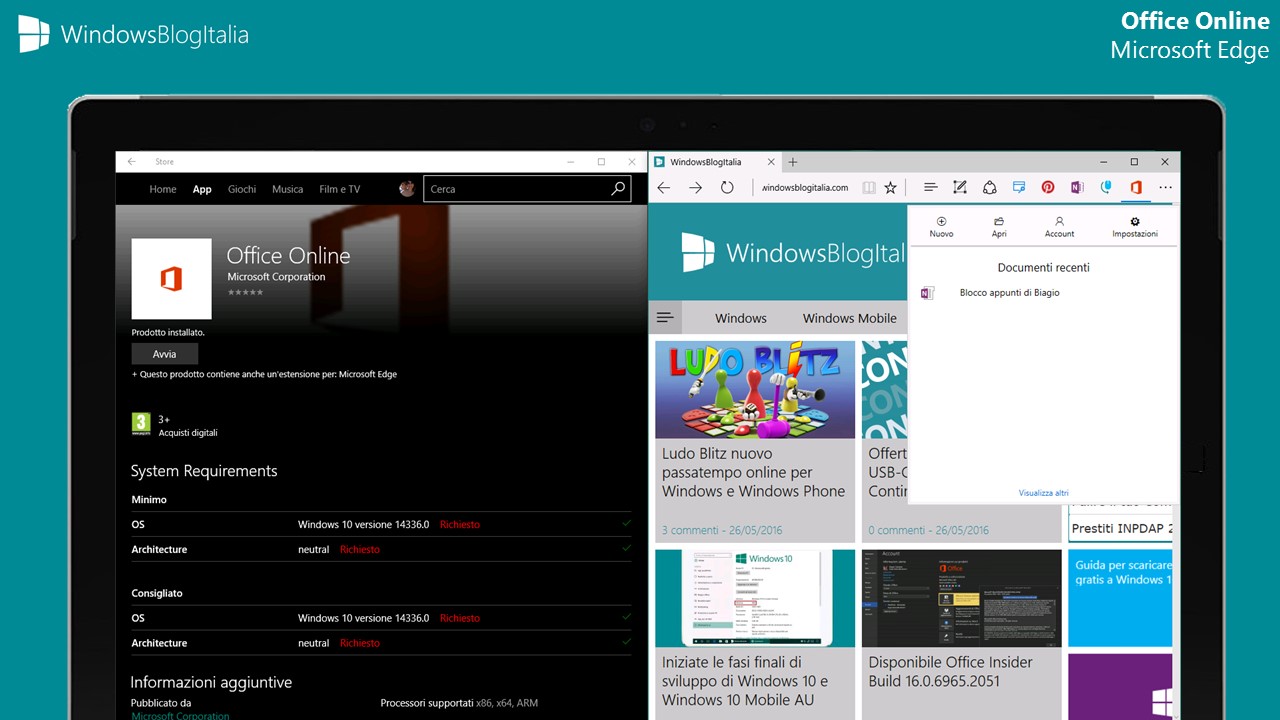Make a Web Note in Edge
This screenshot has width=1280, height=720.
960,187
